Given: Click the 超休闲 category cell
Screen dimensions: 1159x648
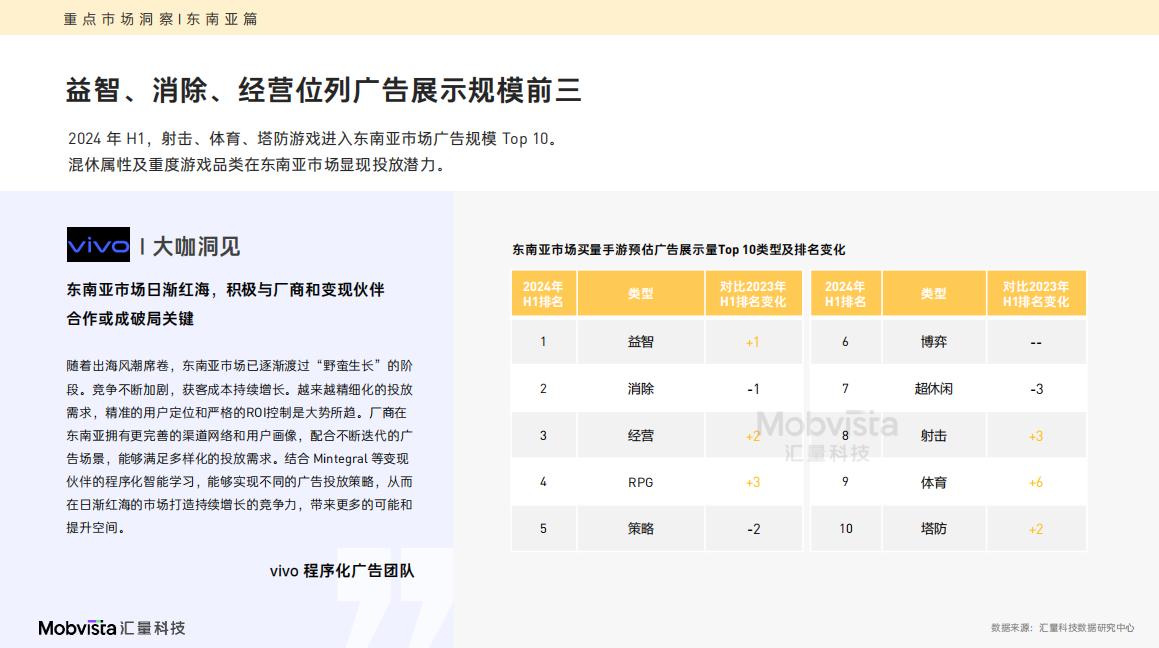Looking at the screenshot, I should (933, 388).
